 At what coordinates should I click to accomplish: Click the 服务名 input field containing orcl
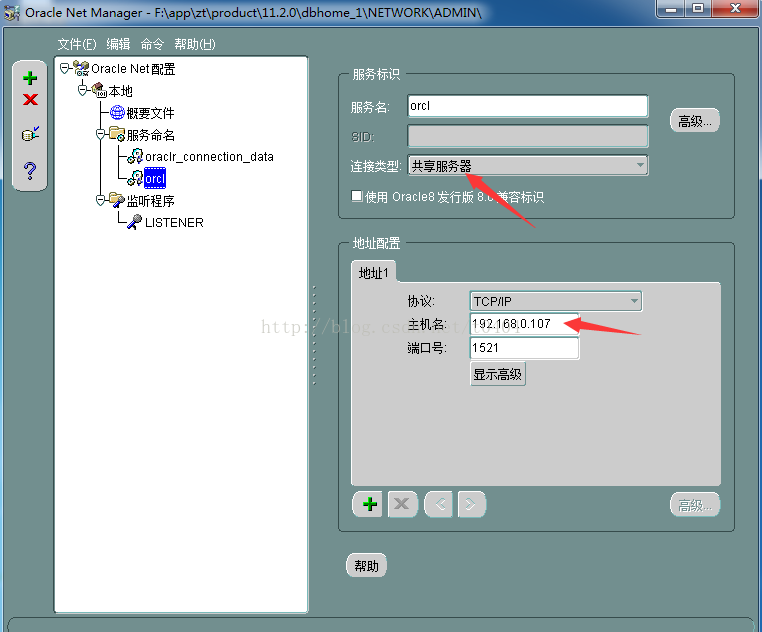[528, 106]
